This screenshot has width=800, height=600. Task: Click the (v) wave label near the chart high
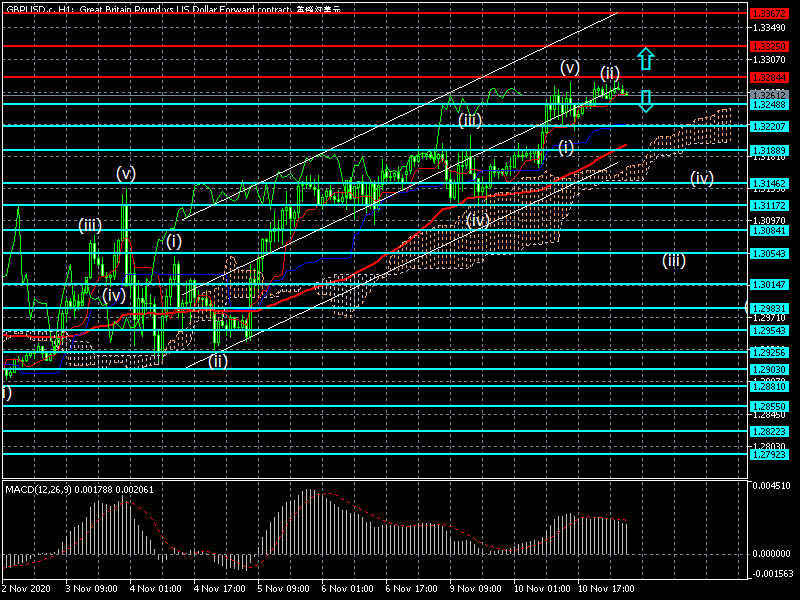(569, 67)
